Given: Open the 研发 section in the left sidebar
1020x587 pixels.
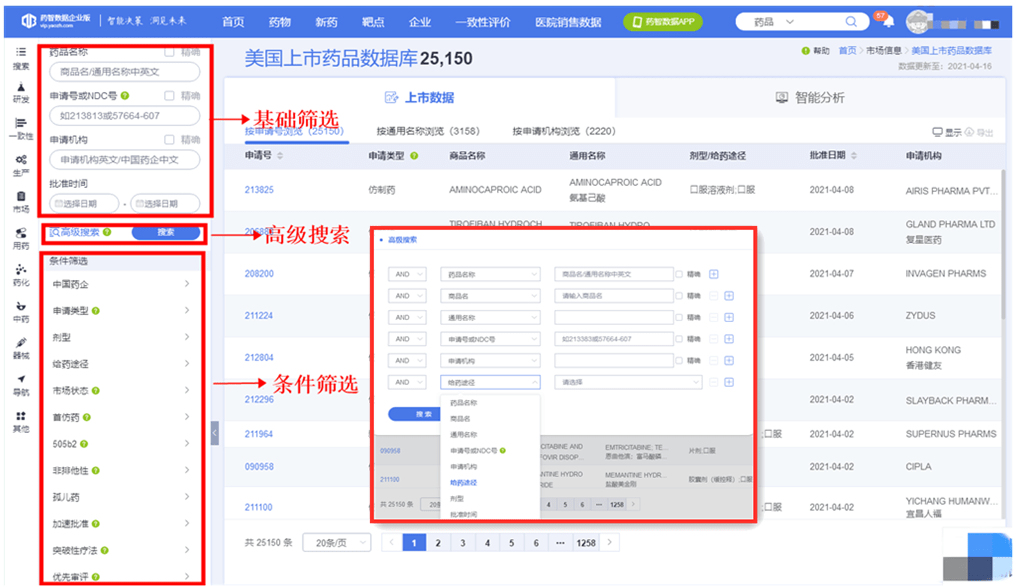Looking at the screenshot, I should 21,93.
